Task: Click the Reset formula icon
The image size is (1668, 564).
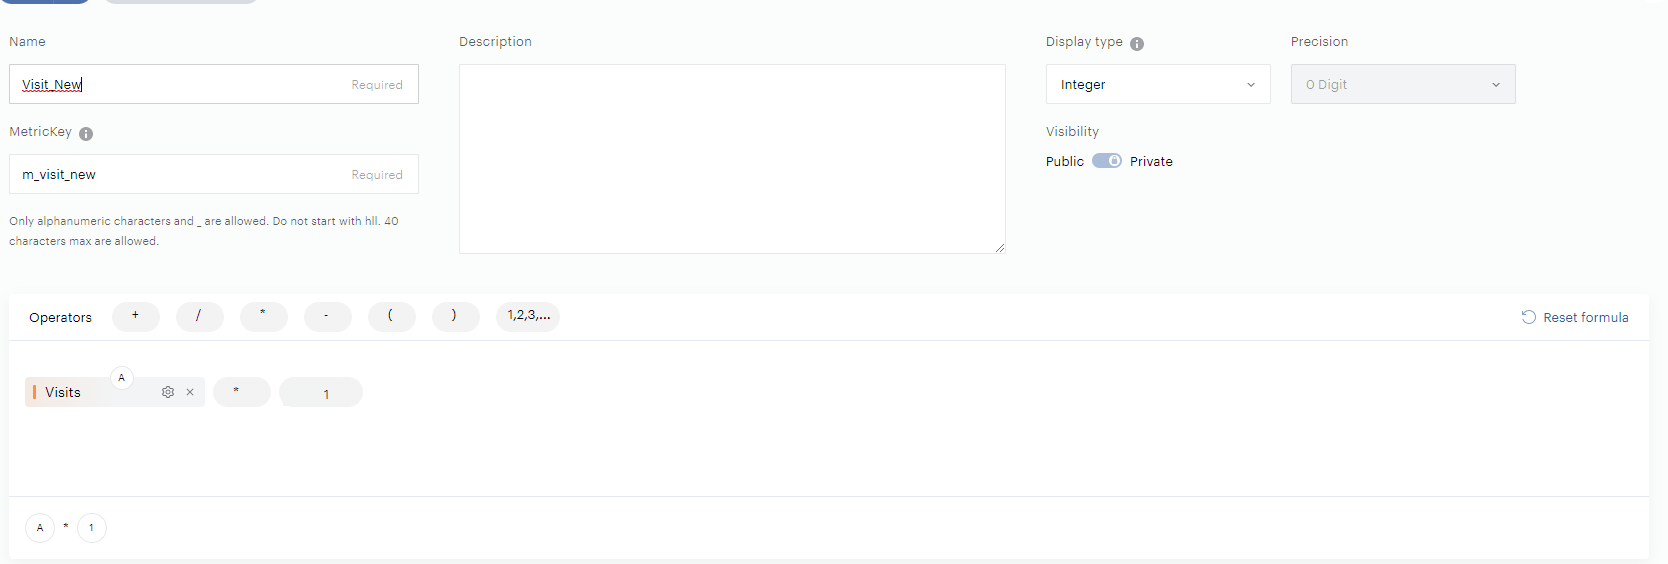Action: [1528, 317]
